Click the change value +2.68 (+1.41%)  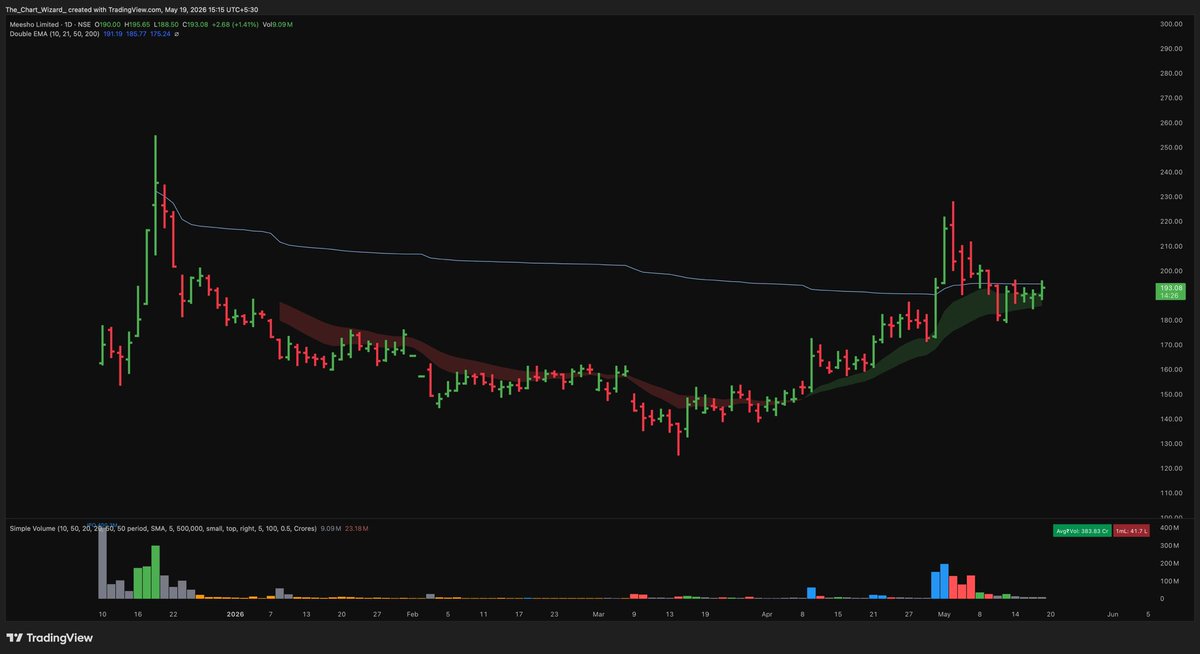pyautogui.click(x=235, y=24)
